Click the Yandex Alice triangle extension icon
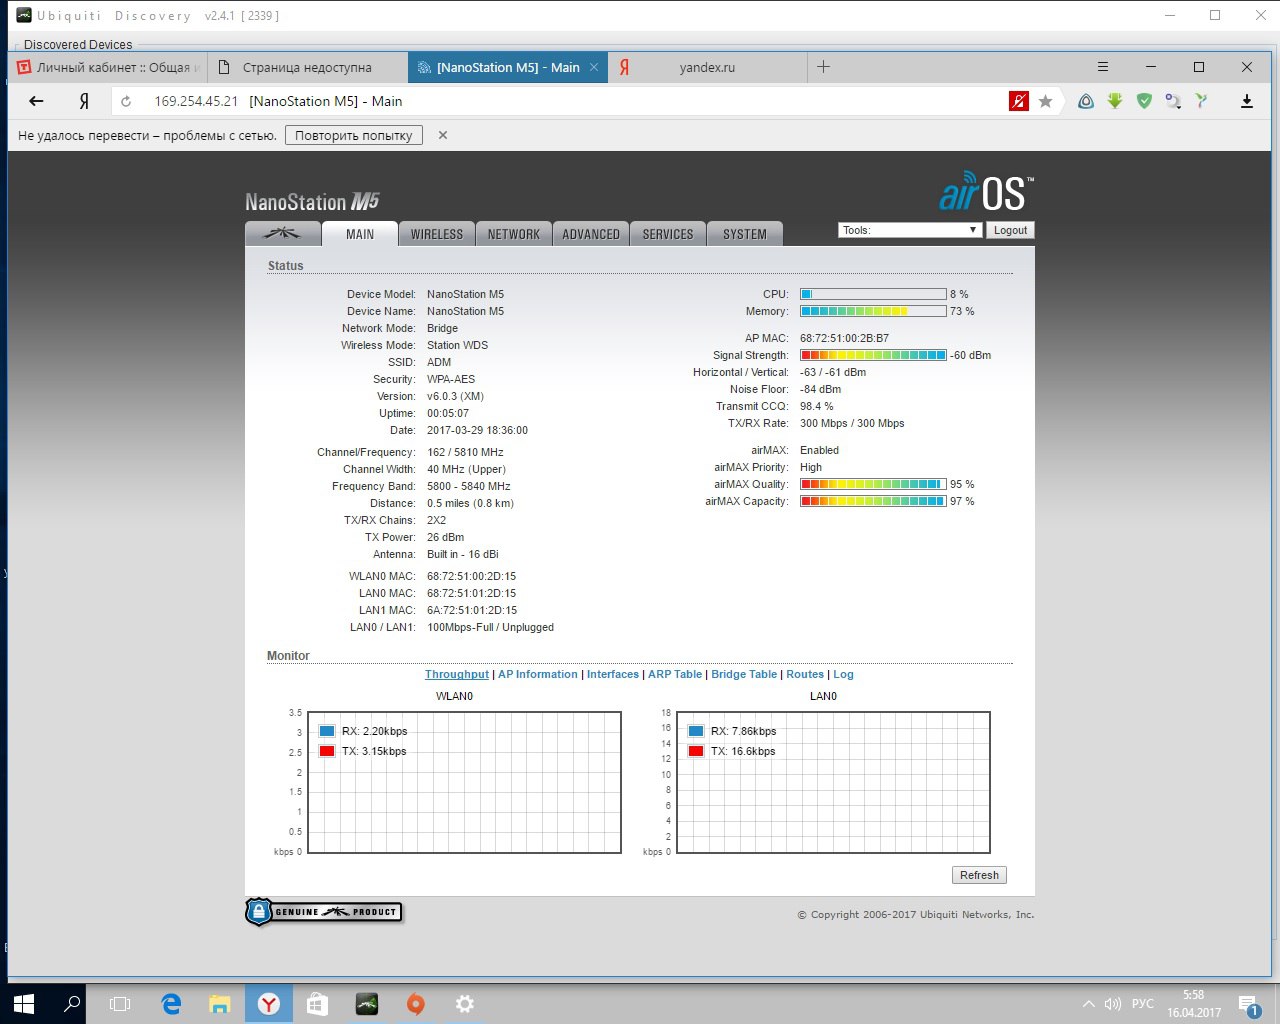 (1085, 101)
